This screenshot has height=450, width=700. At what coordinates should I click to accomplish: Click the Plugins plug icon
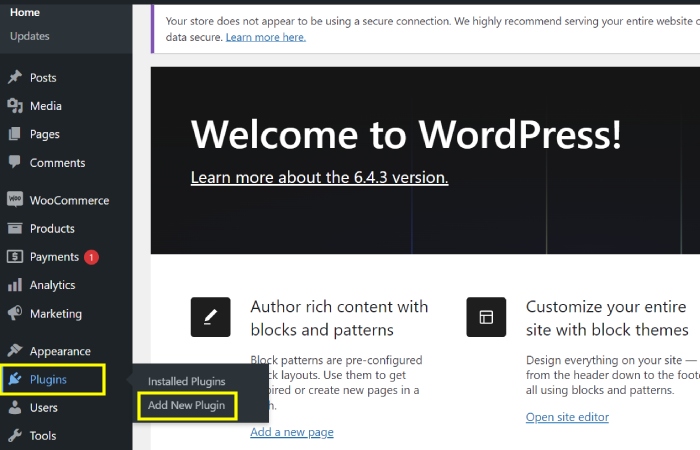15,379
